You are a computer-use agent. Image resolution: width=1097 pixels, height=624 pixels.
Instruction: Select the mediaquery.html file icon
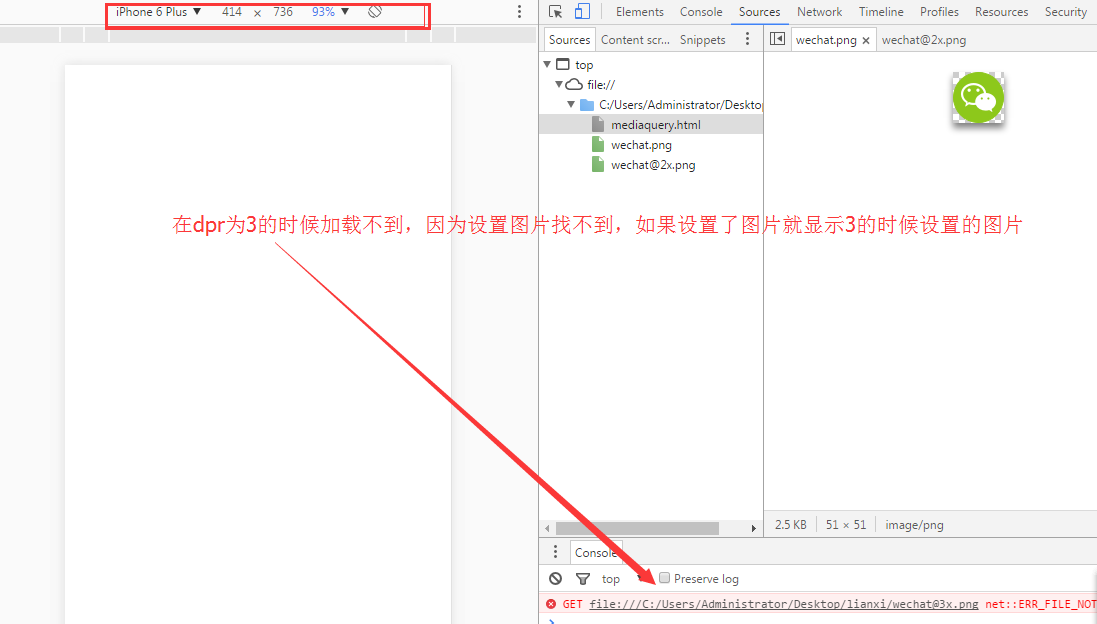click(x=597, y=125)
